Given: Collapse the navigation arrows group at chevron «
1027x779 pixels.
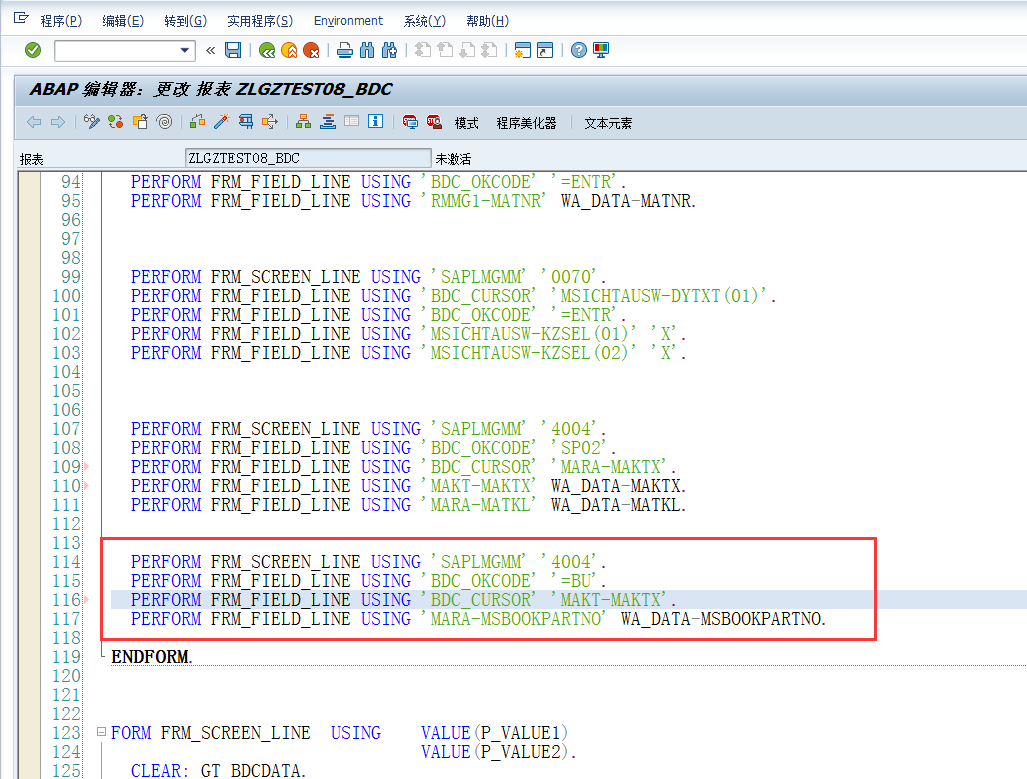Looking at the screenshot, I should coord(209,50).
